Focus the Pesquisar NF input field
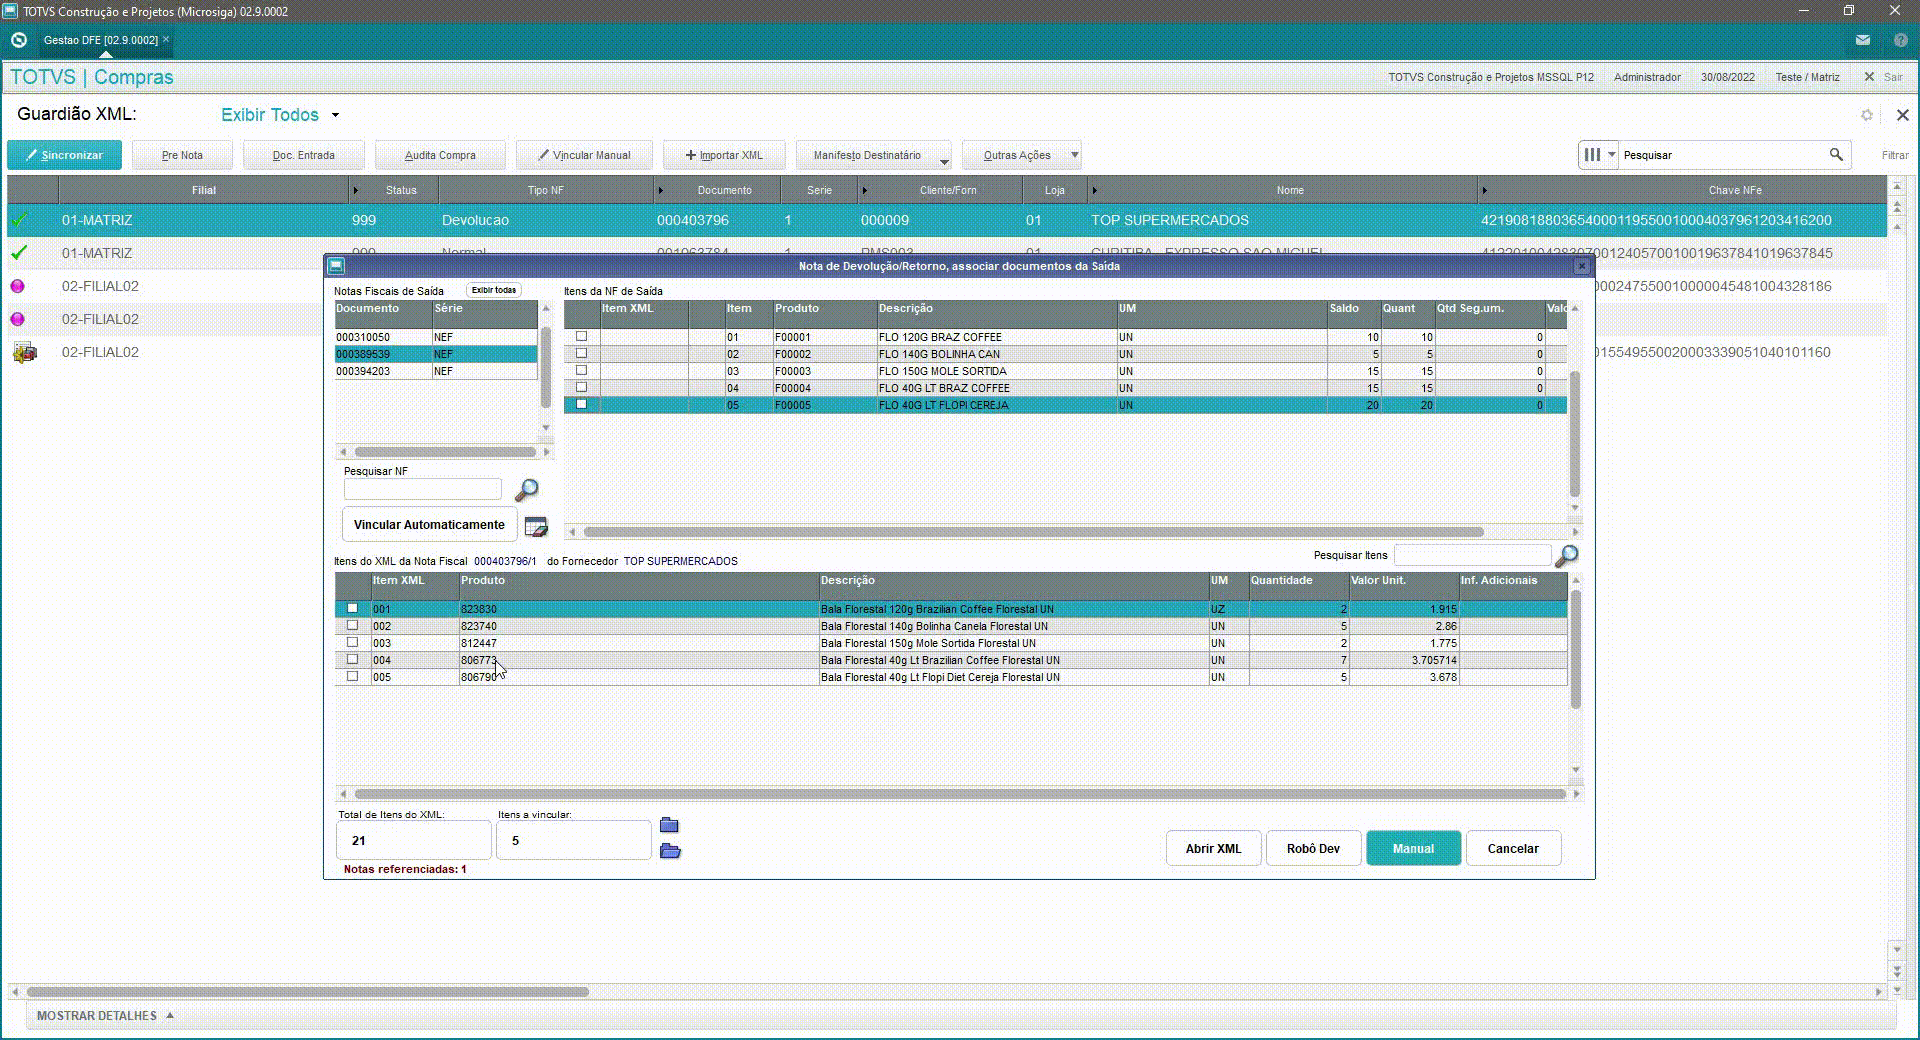The image size is (1920, 1040). pos(422,489)
